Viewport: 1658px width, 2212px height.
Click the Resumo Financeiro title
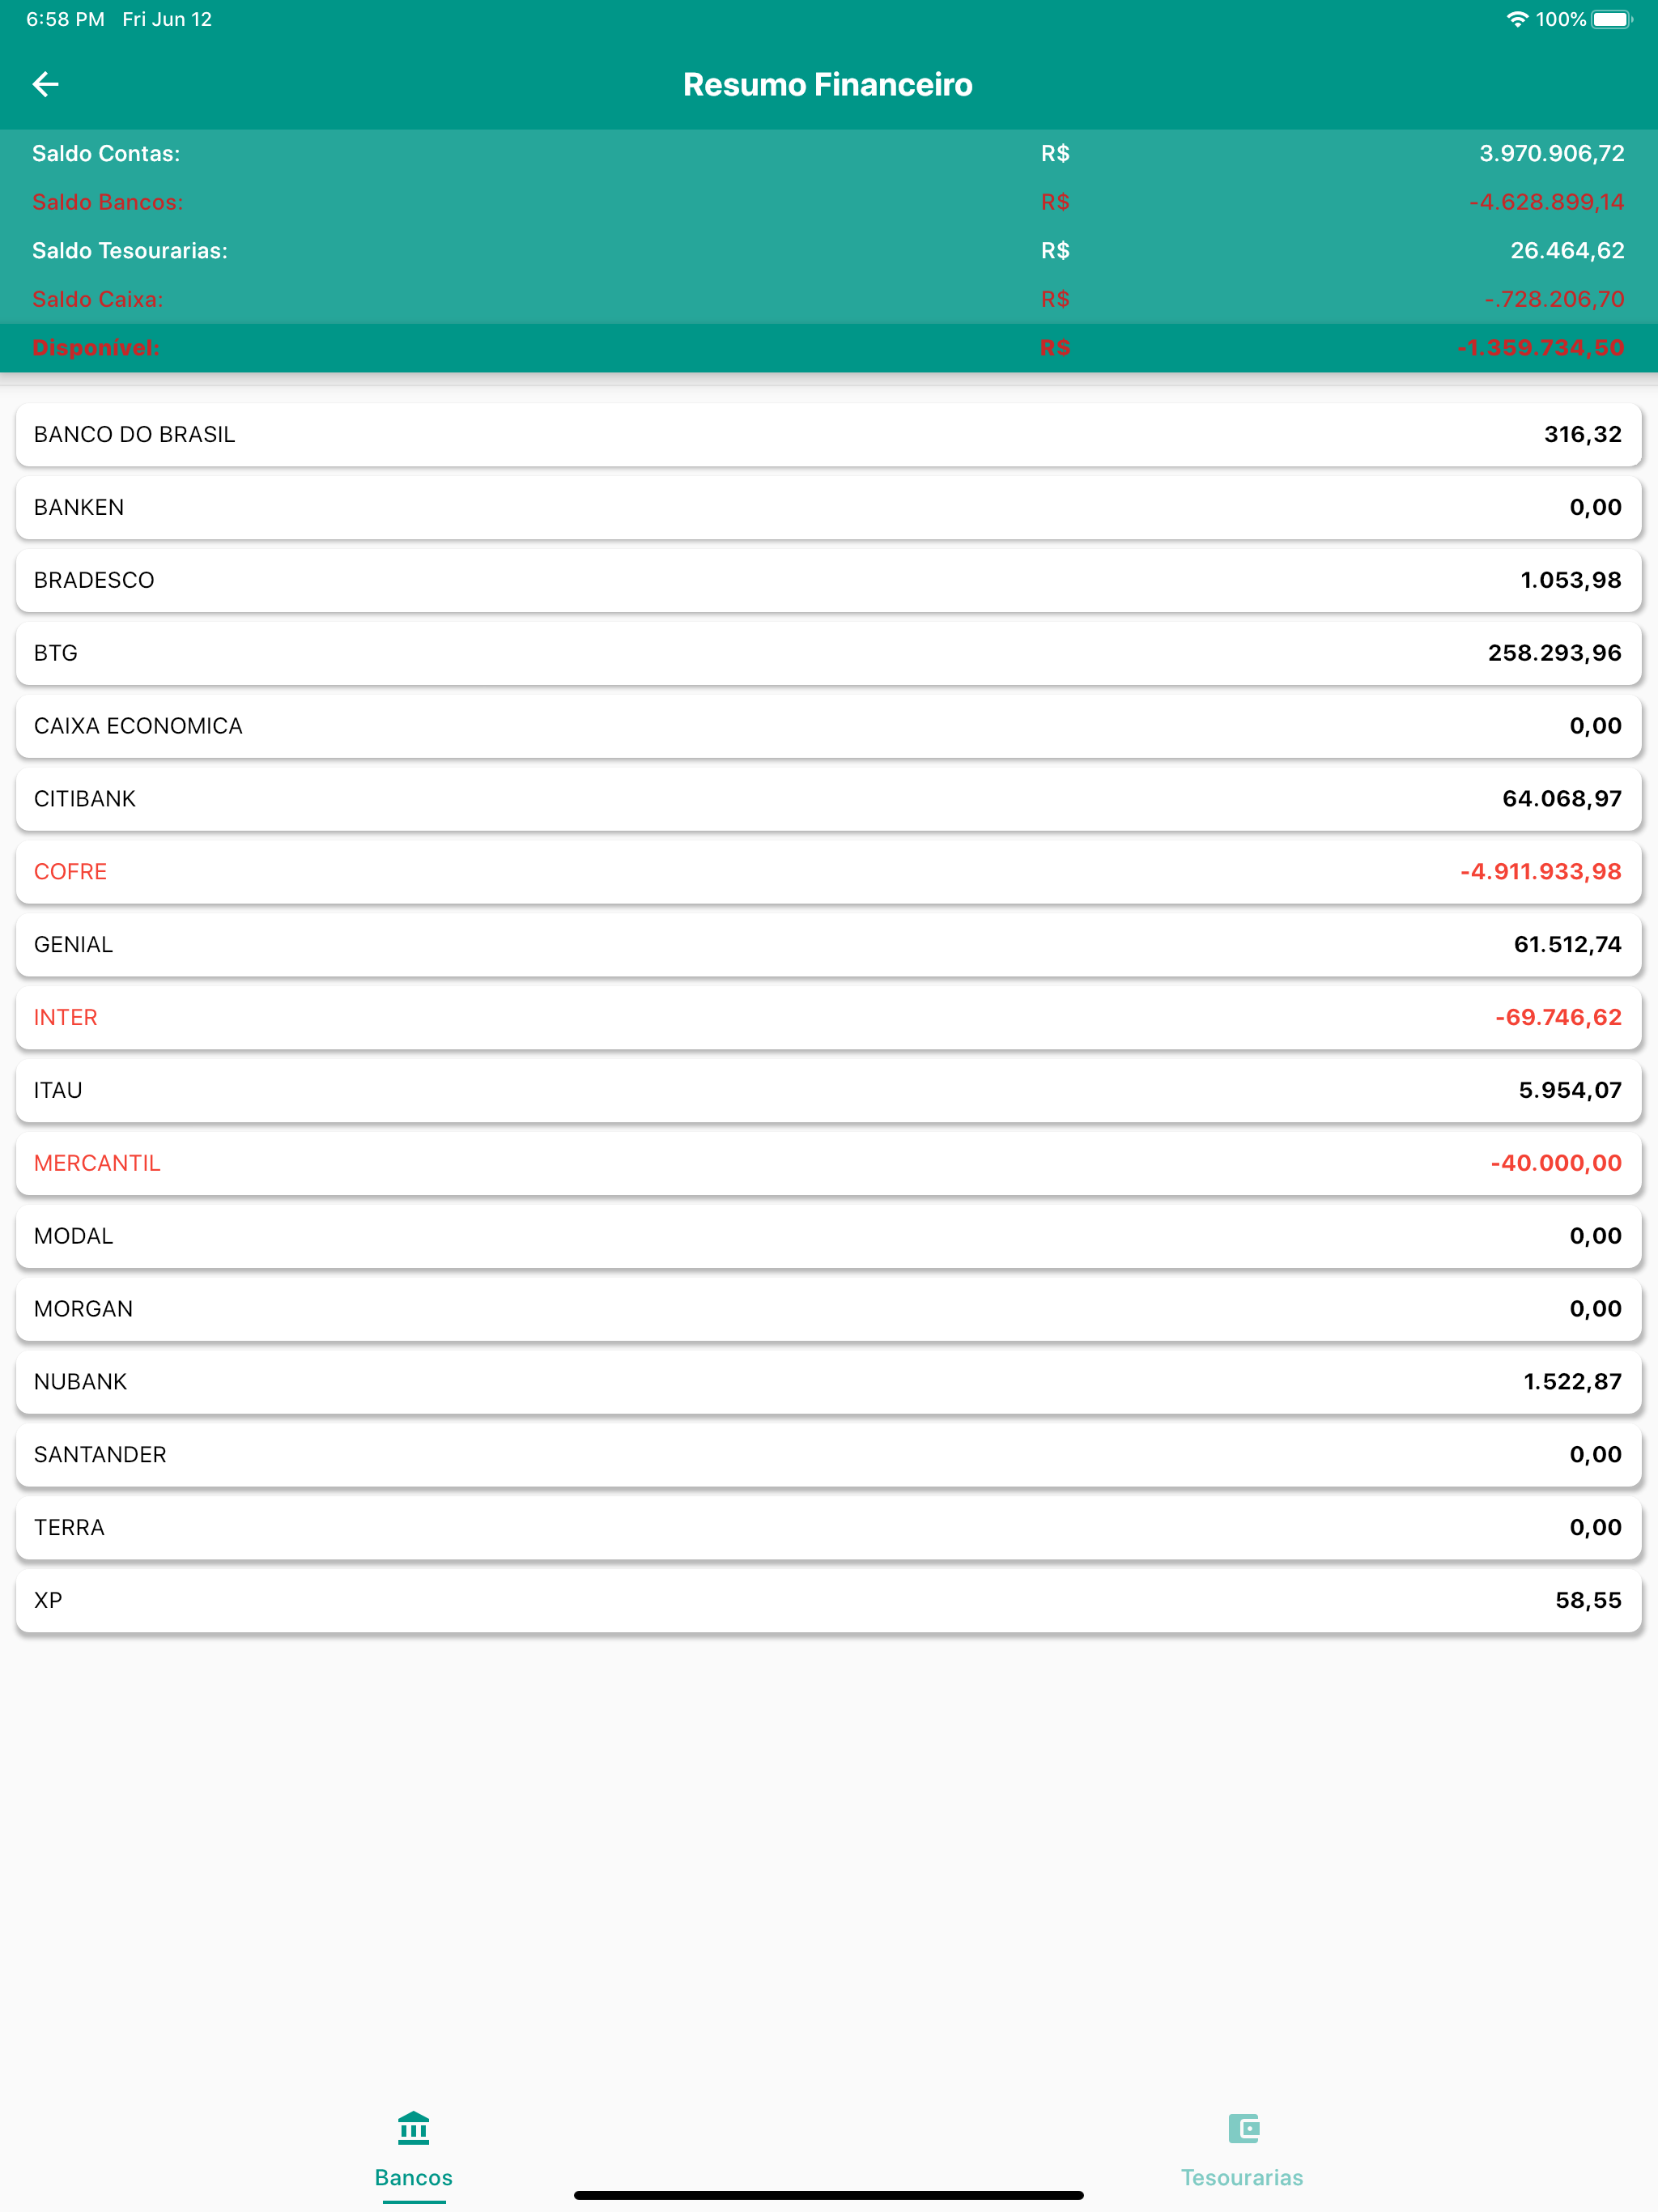828,85
